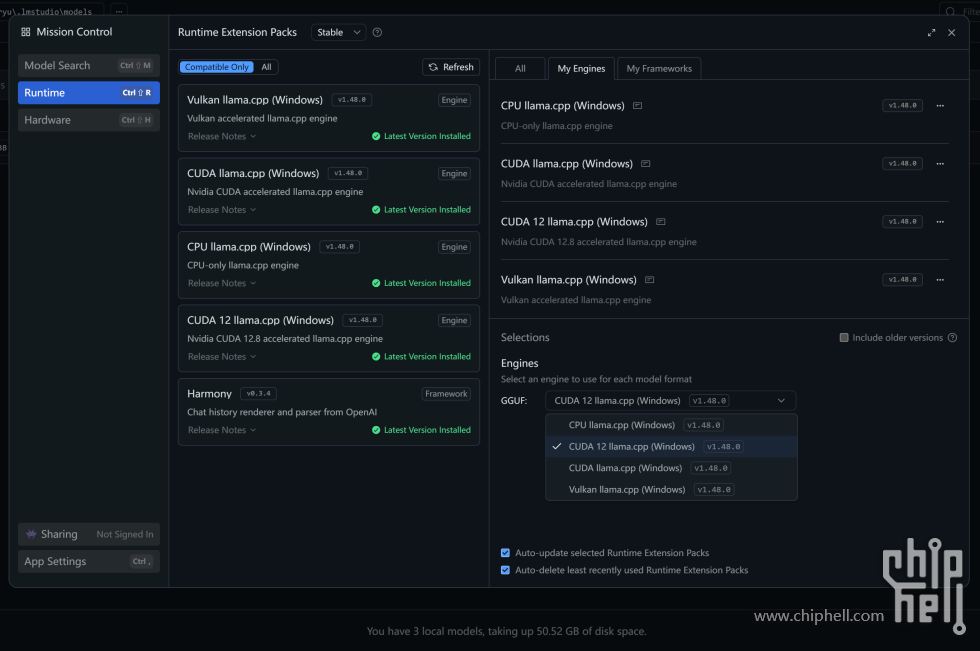Click the Refresh button

pyautogui.click(x=451, y=67)
